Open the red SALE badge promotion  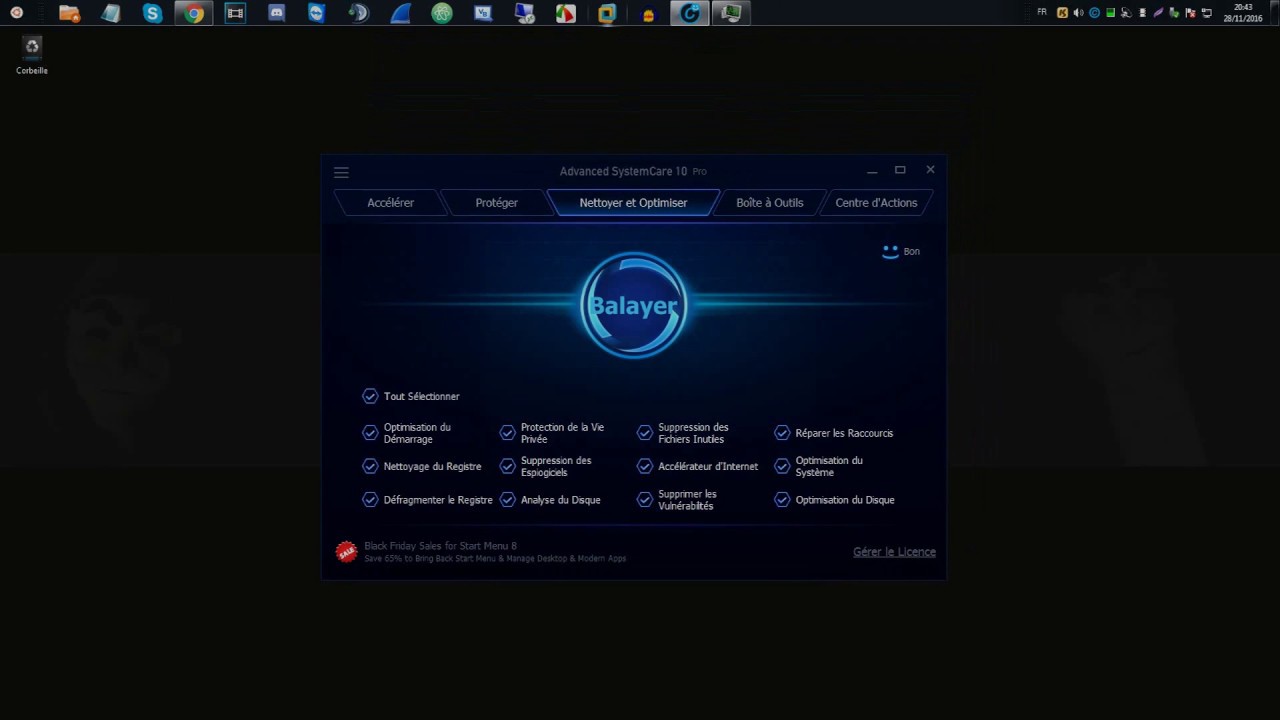click(346, 551)
